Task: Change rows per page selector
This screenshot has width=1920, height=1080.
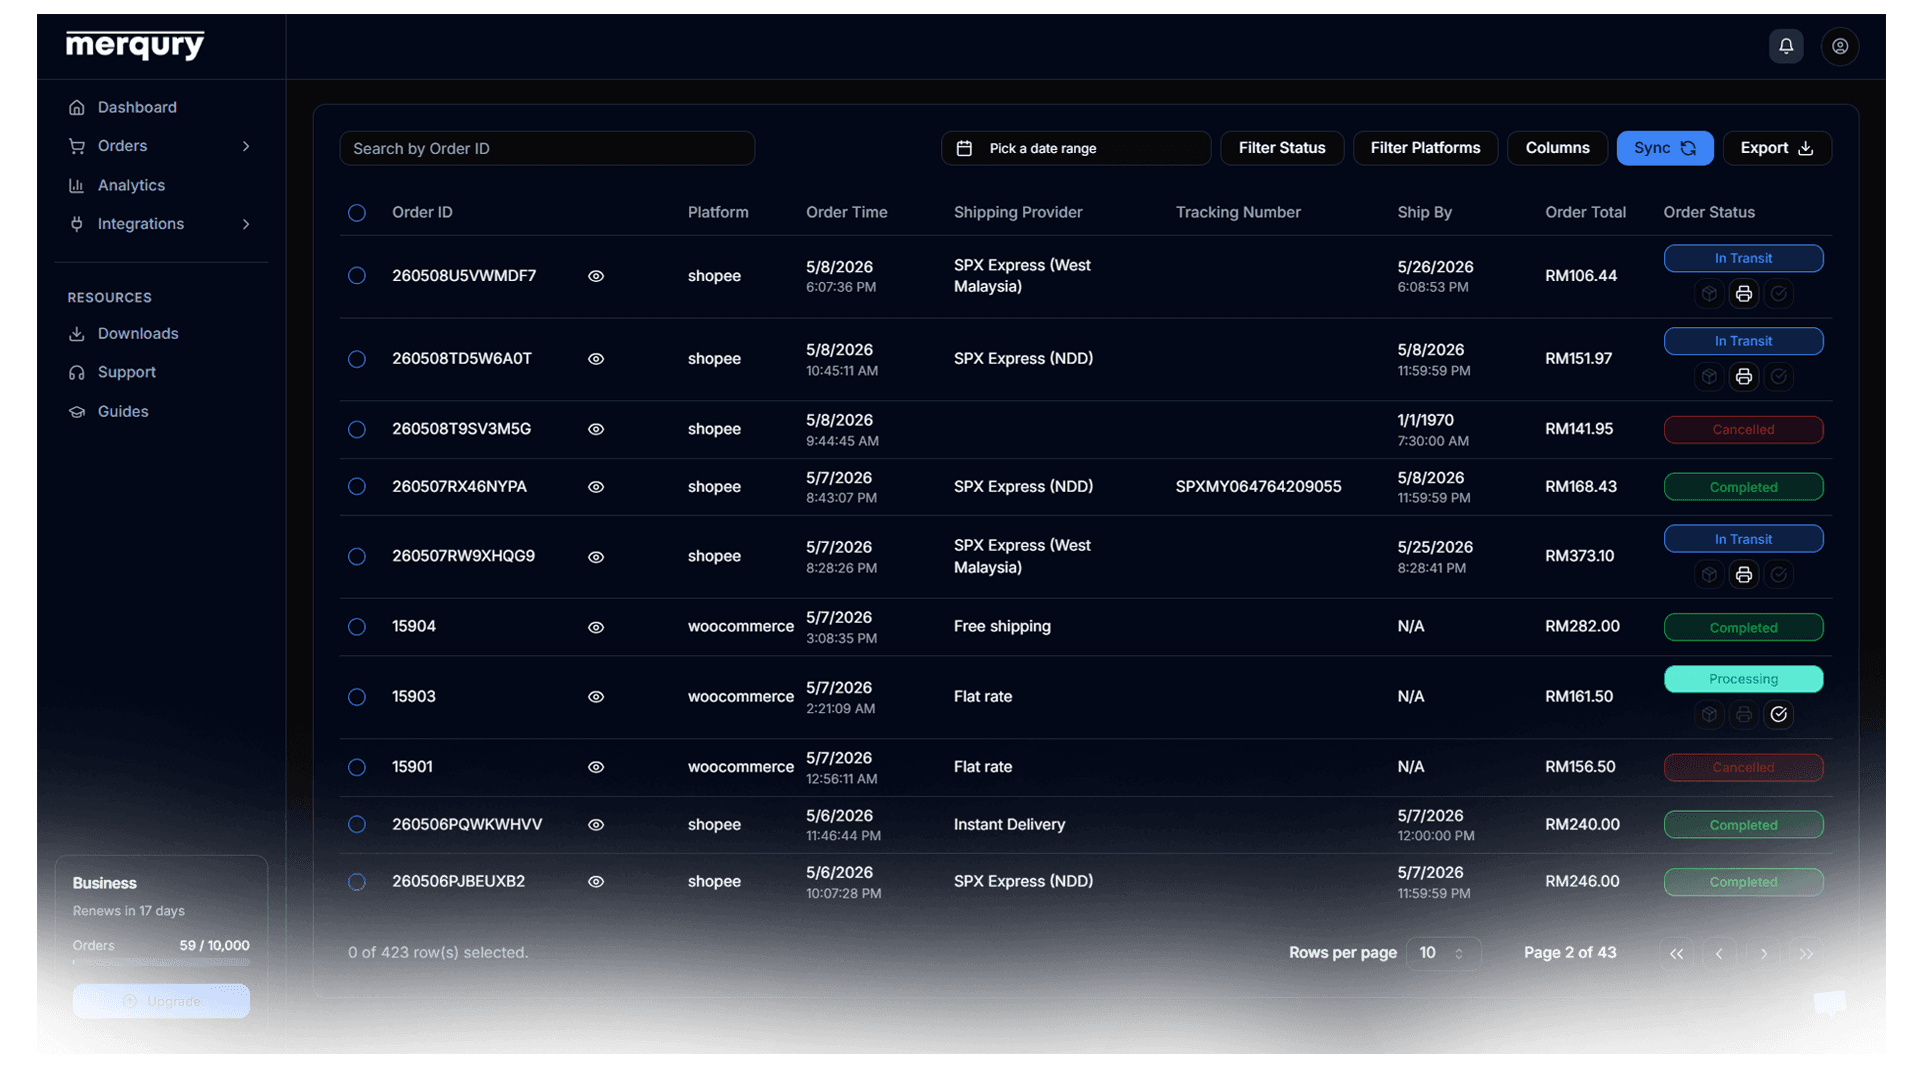Action: [1443, 954]
